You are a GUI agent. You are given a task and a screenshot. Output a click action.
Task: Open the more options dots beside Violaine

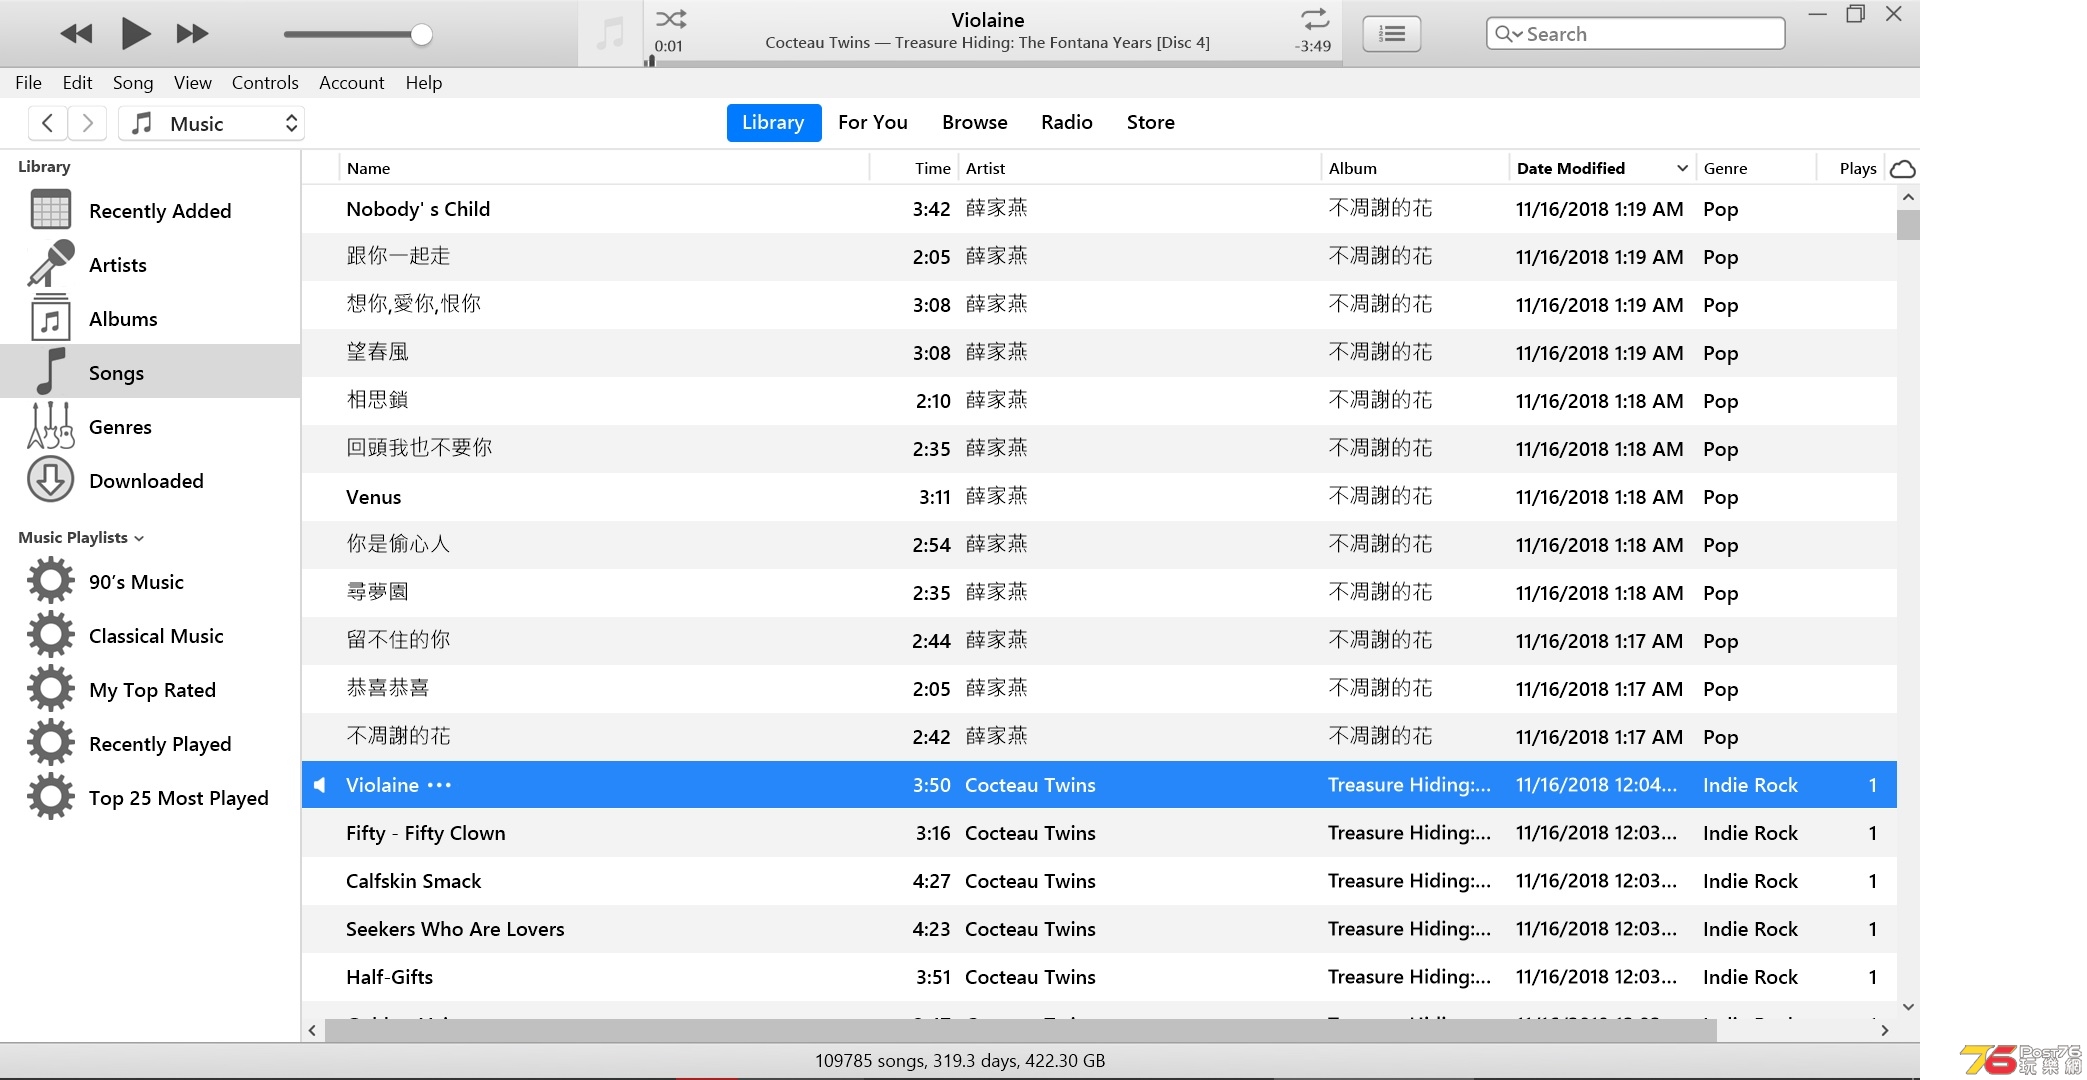(439, 785)
